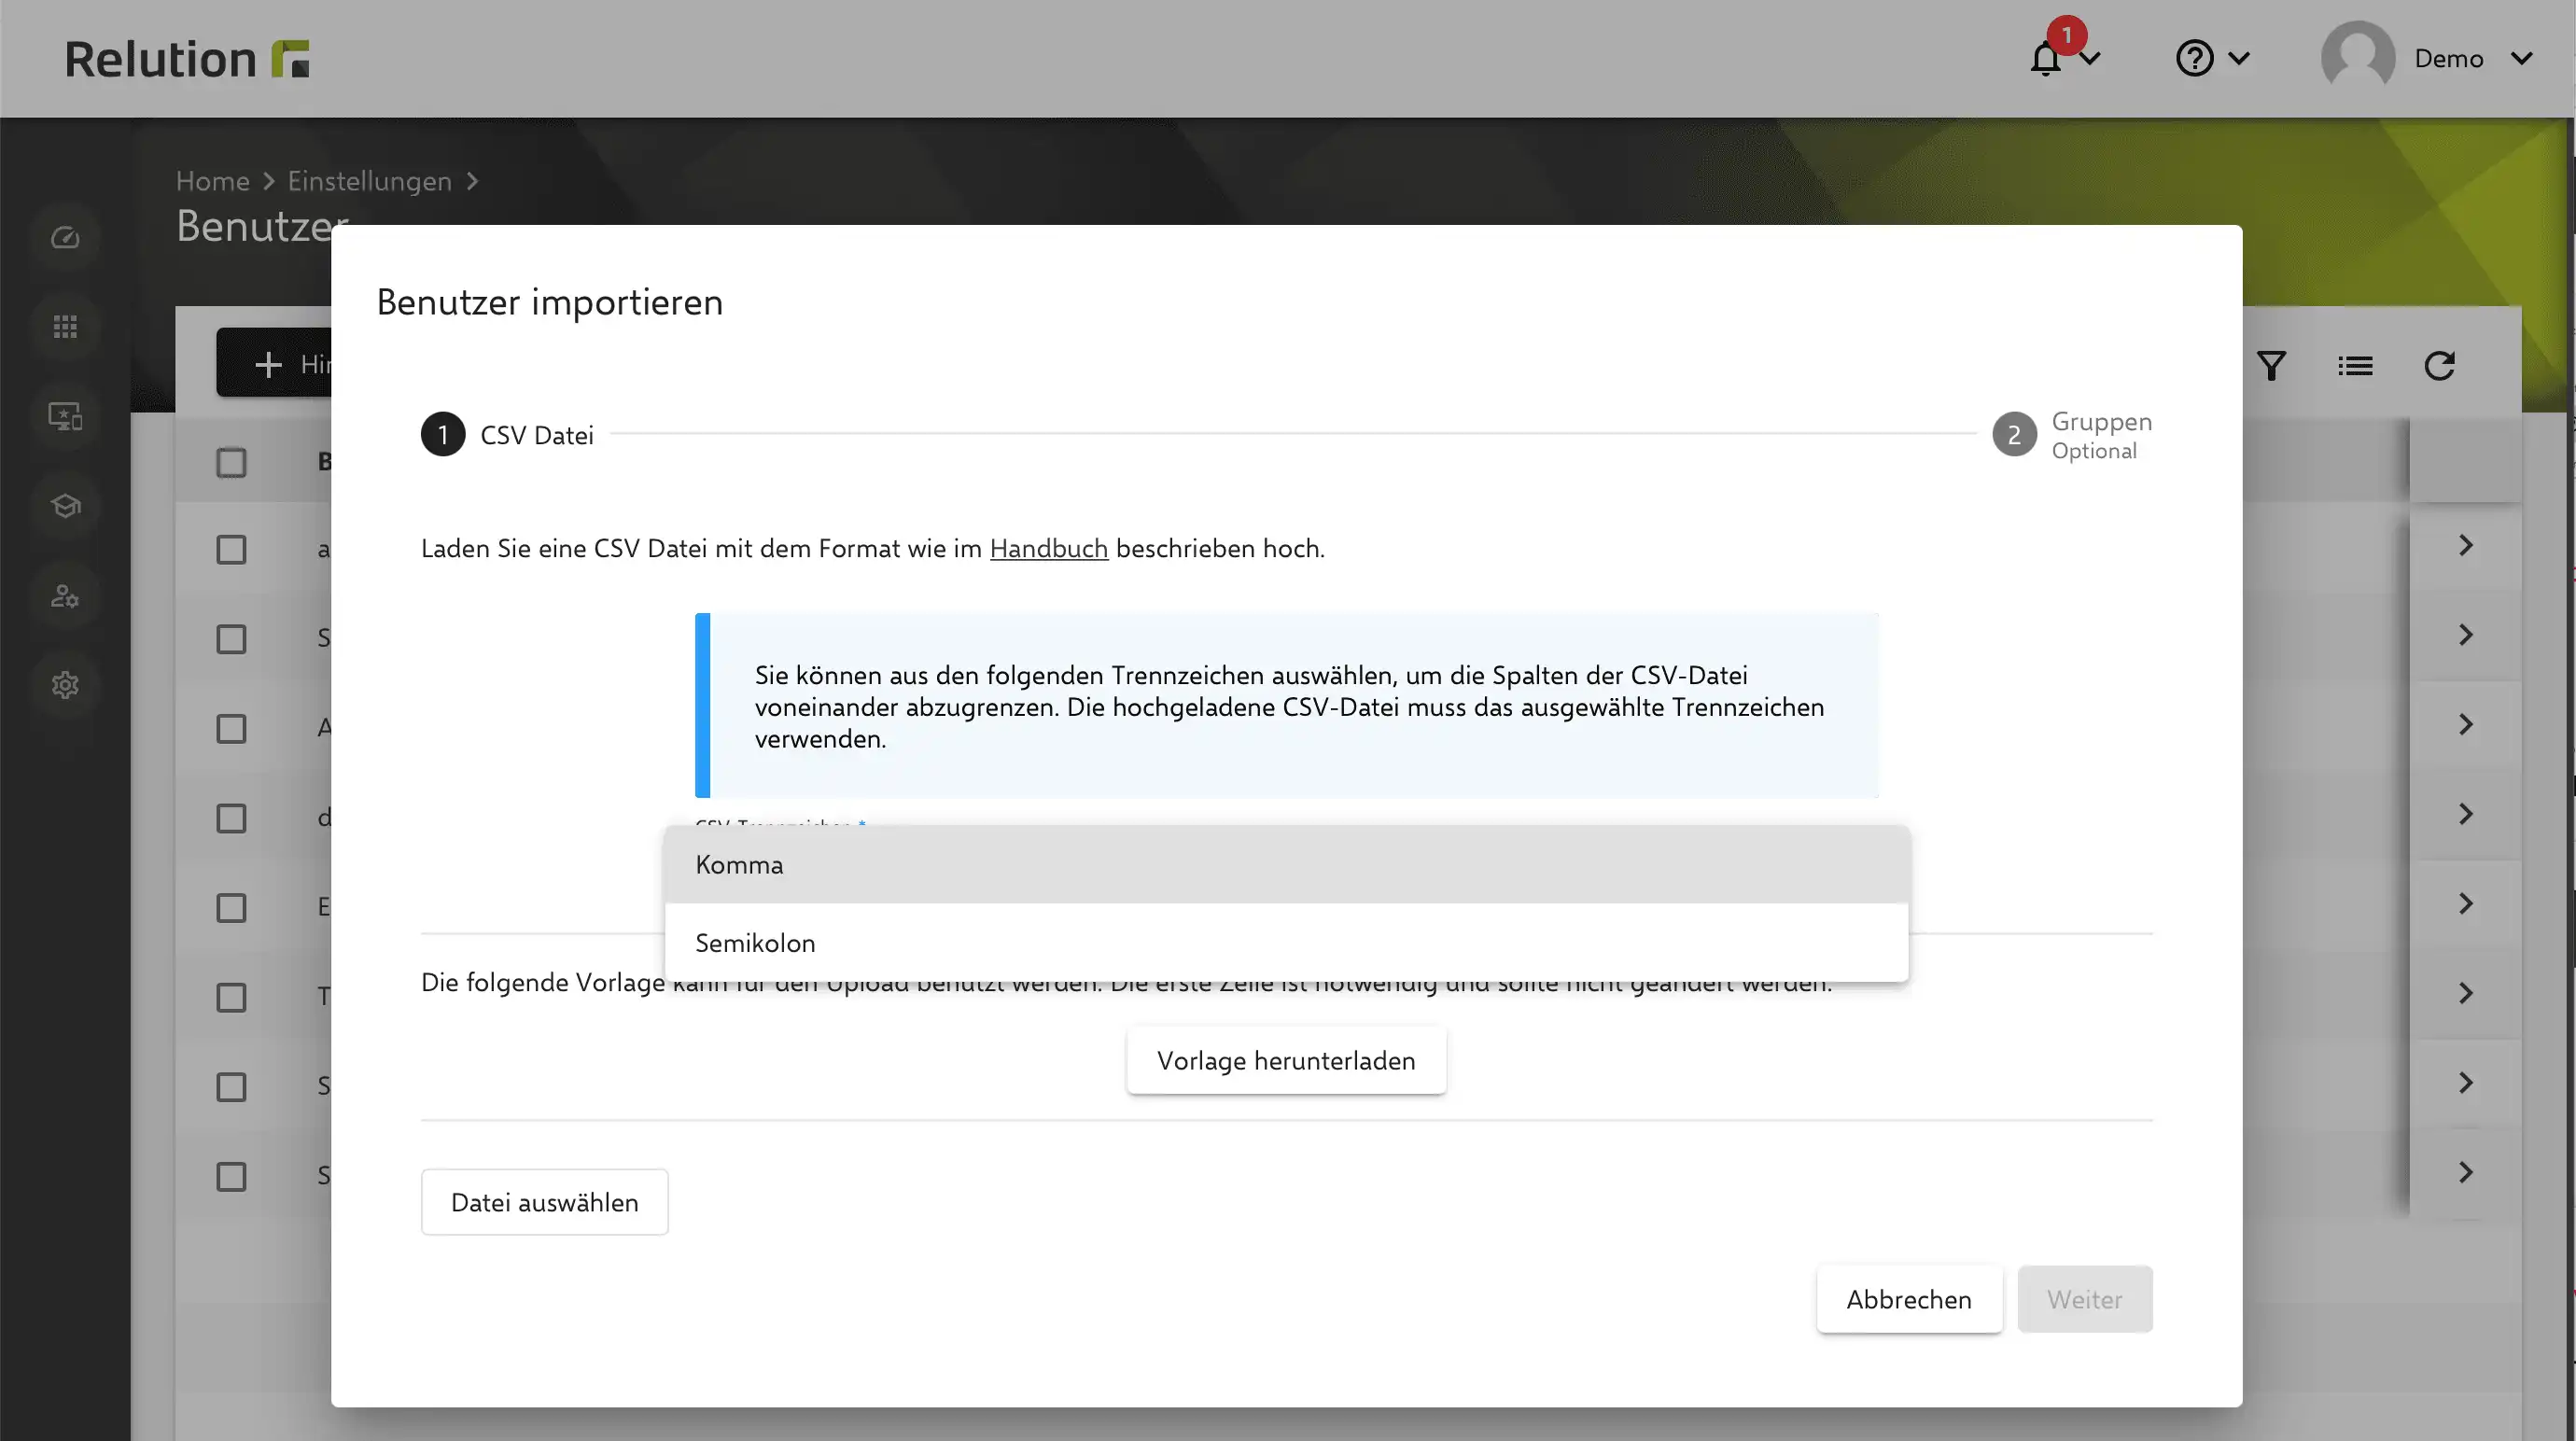Open the settings gear sidebar icon
Image resolution: width=2576 pixels, height=1441 pixels.
(x=65, y=685)
